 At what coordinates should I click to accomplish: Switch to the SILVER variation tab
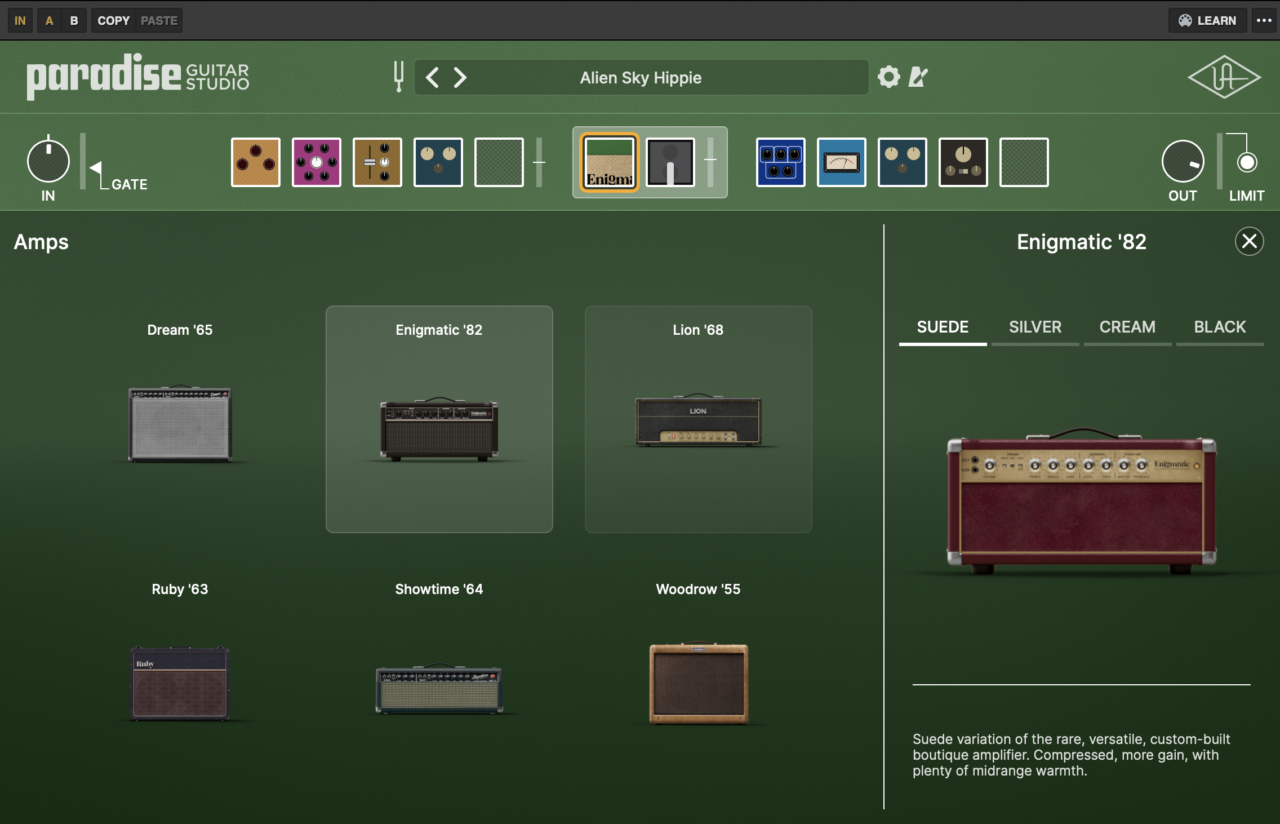tap(1035, 327)
